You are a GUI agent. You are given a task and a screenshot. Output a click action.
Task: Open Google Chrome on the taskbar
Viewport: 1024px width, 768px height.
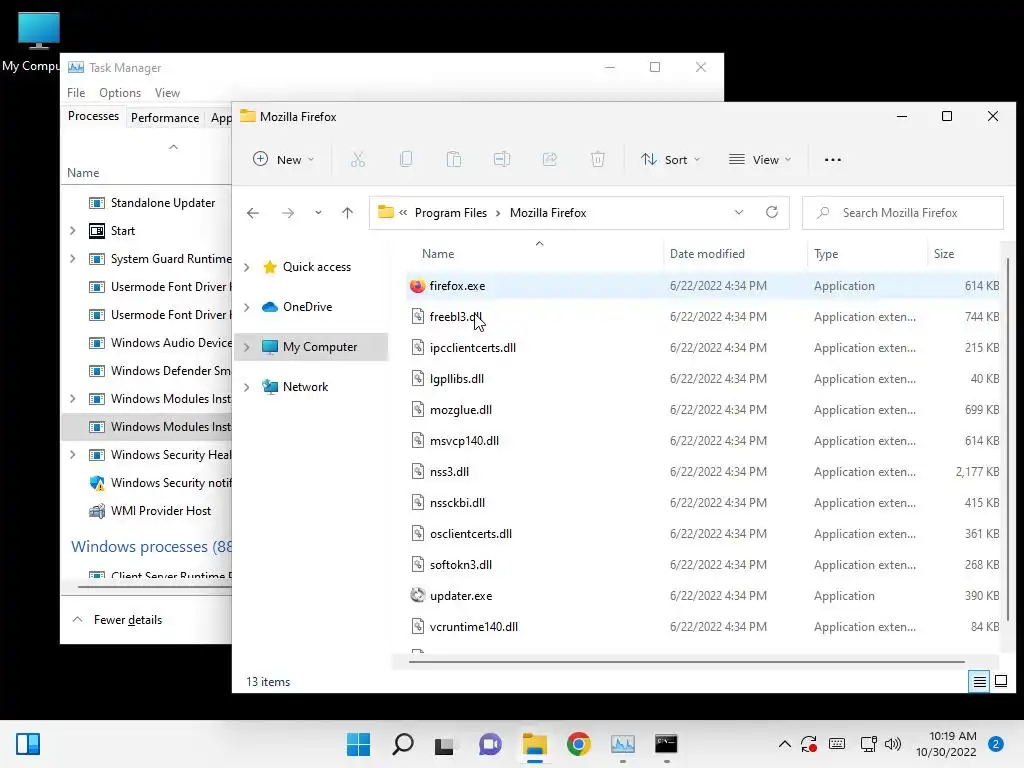coord(579,744)
